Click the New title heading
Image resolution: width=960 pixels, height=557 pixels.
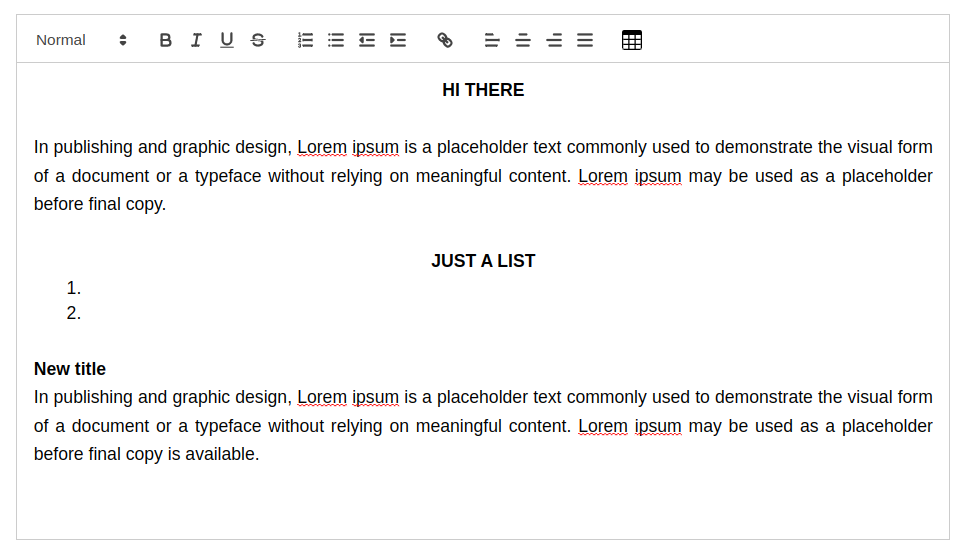tap(70, 369)
